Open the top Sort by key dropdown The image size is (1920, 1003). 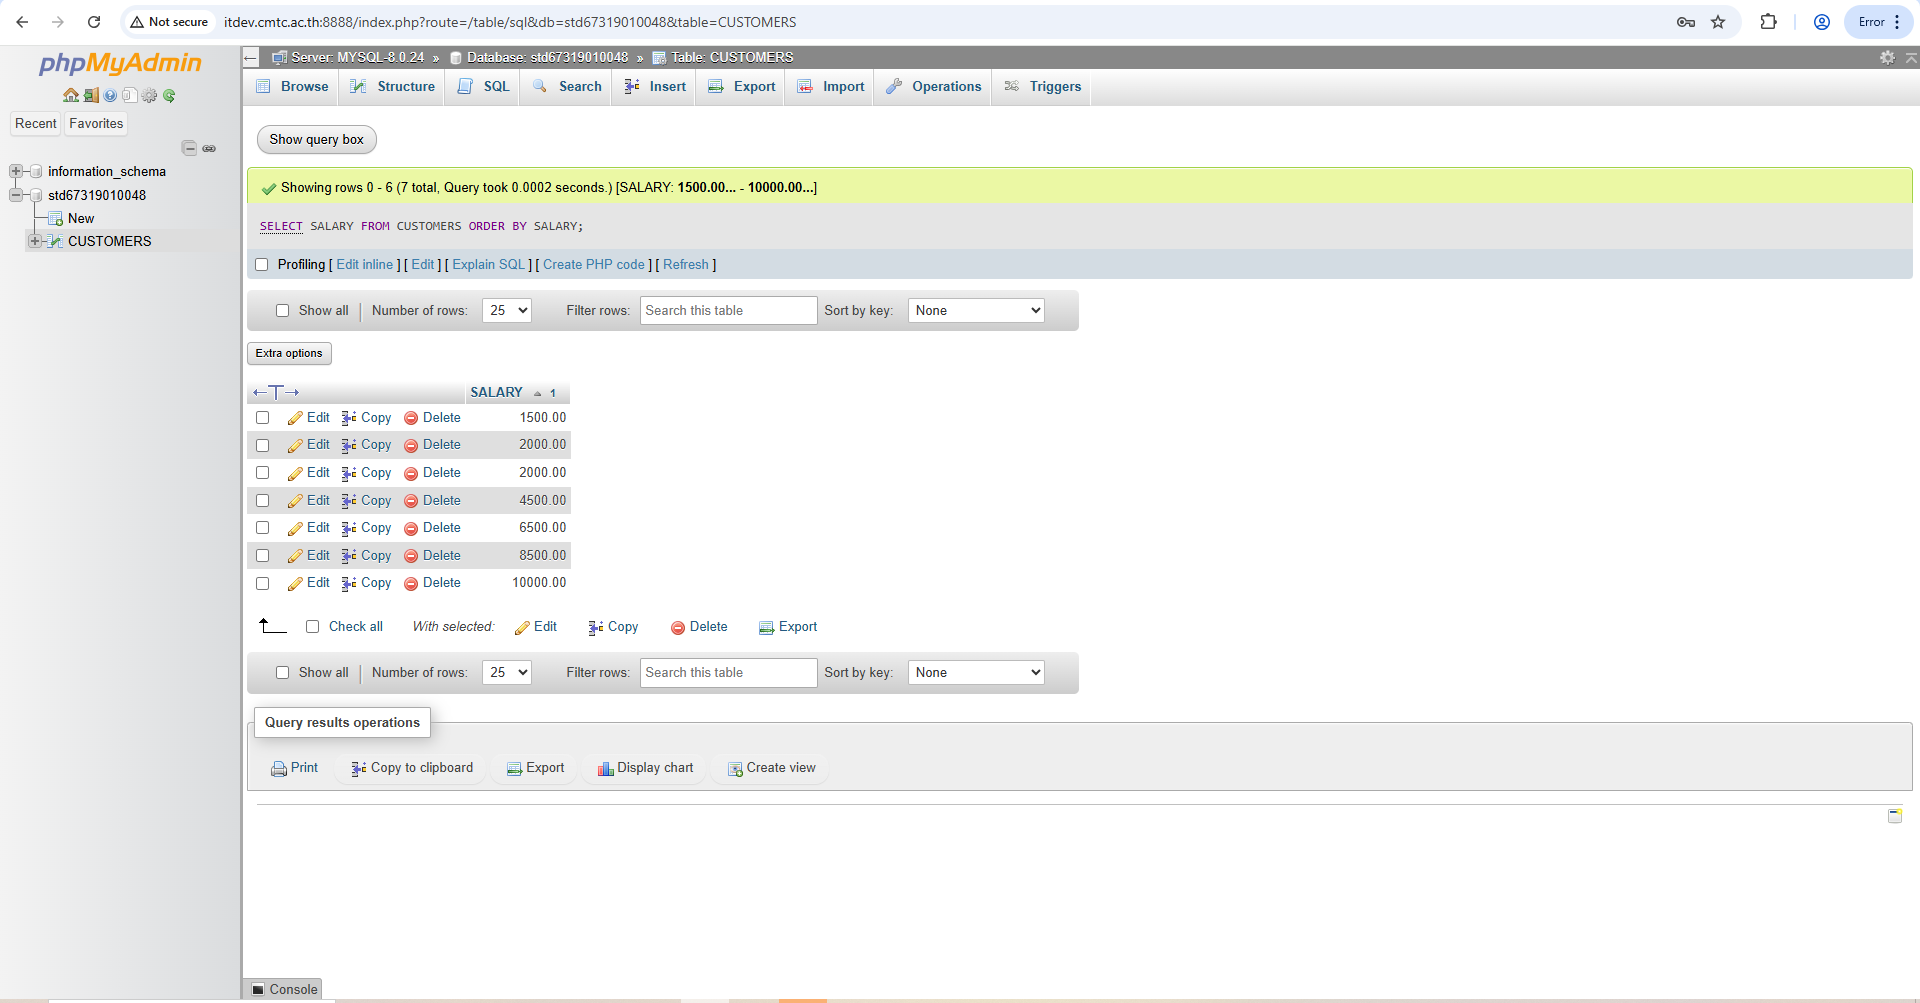(x=976, y=311)
